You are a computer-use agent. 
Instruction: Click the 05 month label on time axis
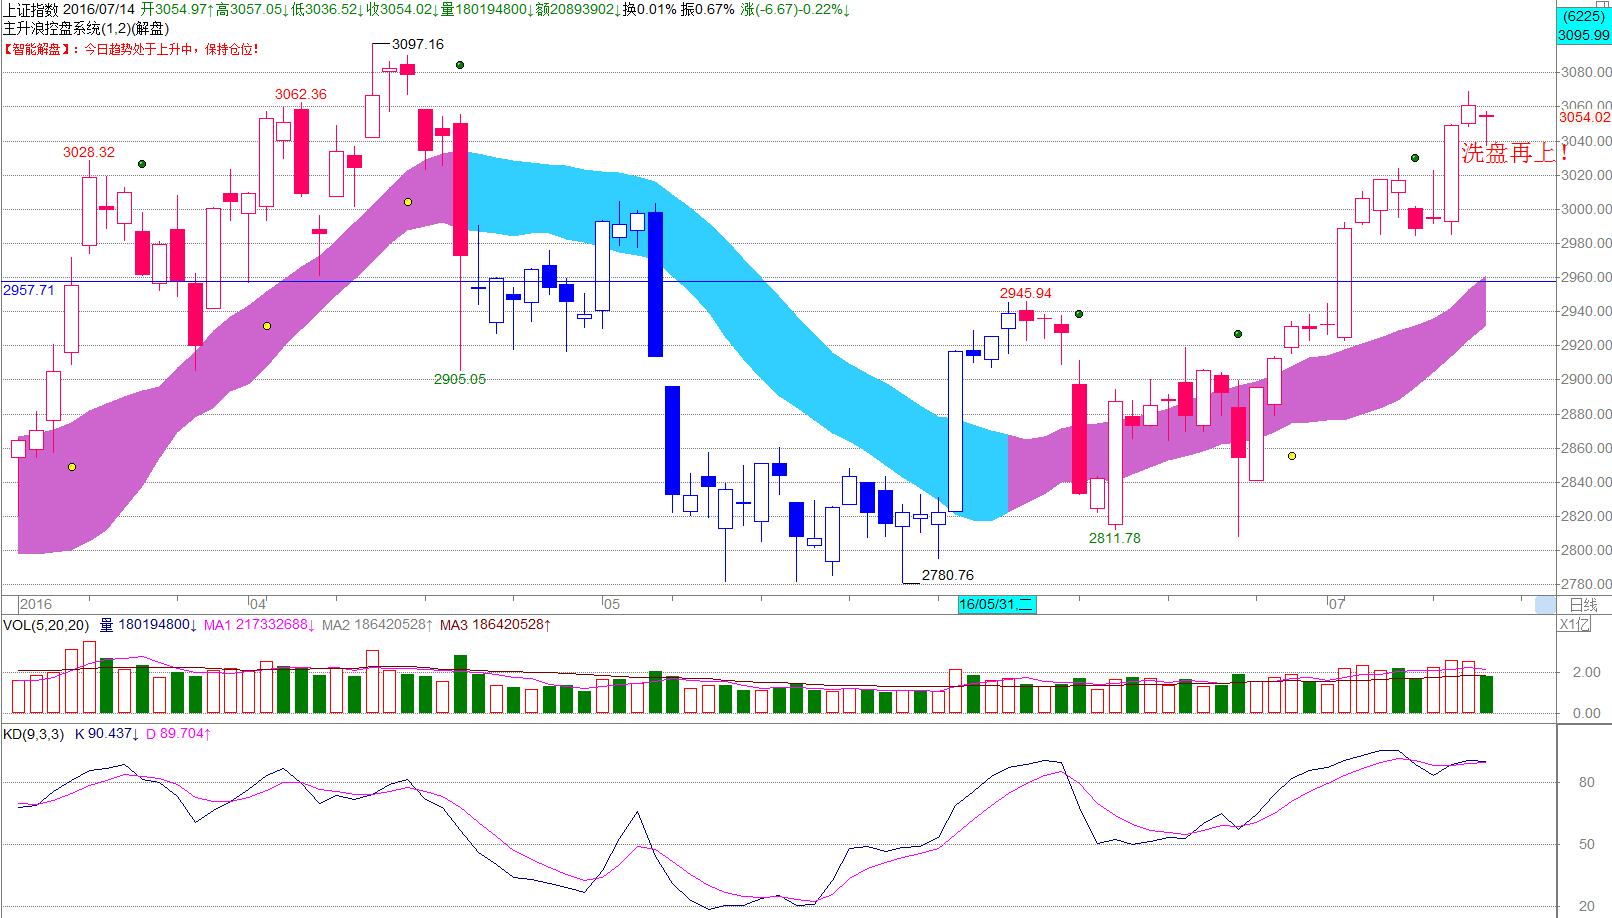coord(612,604)
